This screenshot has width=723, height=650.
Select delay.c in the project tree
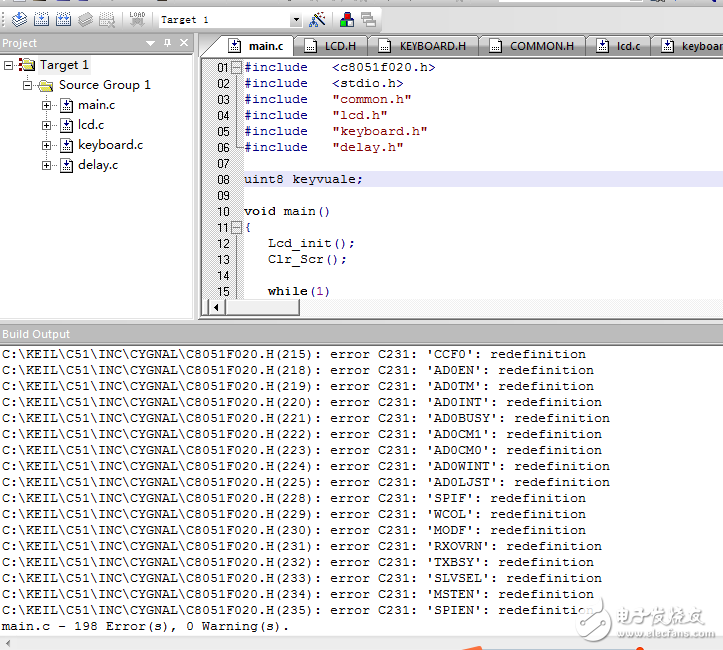pyautogui.click(x=97, y=165)
